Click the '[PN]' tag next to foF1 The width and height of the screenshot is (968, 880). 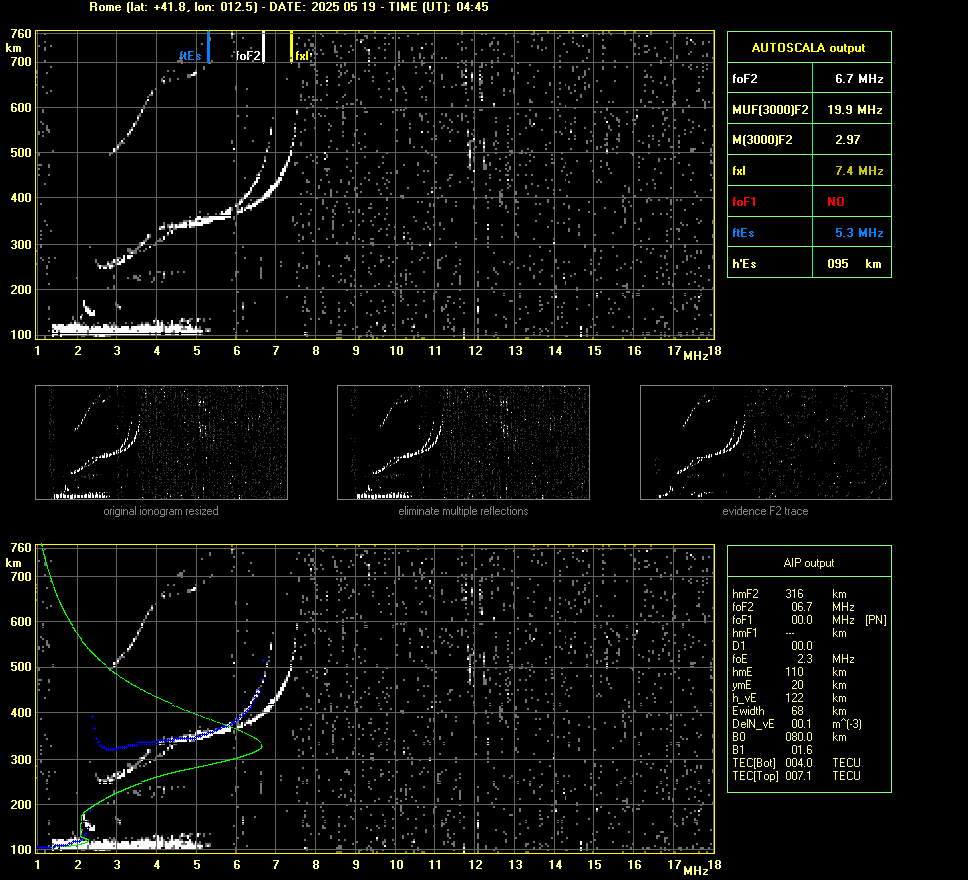876,620
